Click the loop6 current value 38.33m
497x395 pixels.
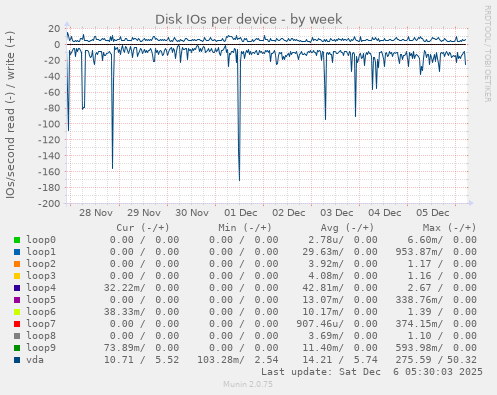pos(124,312)
